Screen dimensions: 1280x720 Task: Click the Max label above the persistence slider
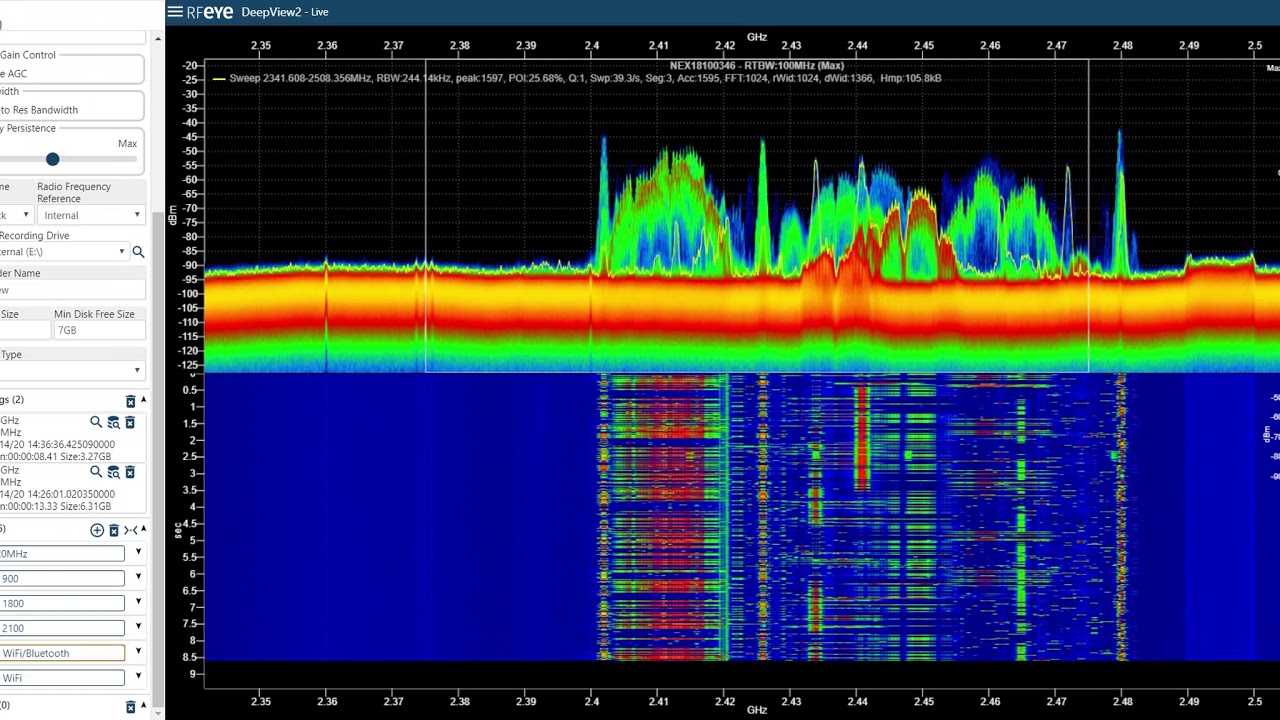127,144
